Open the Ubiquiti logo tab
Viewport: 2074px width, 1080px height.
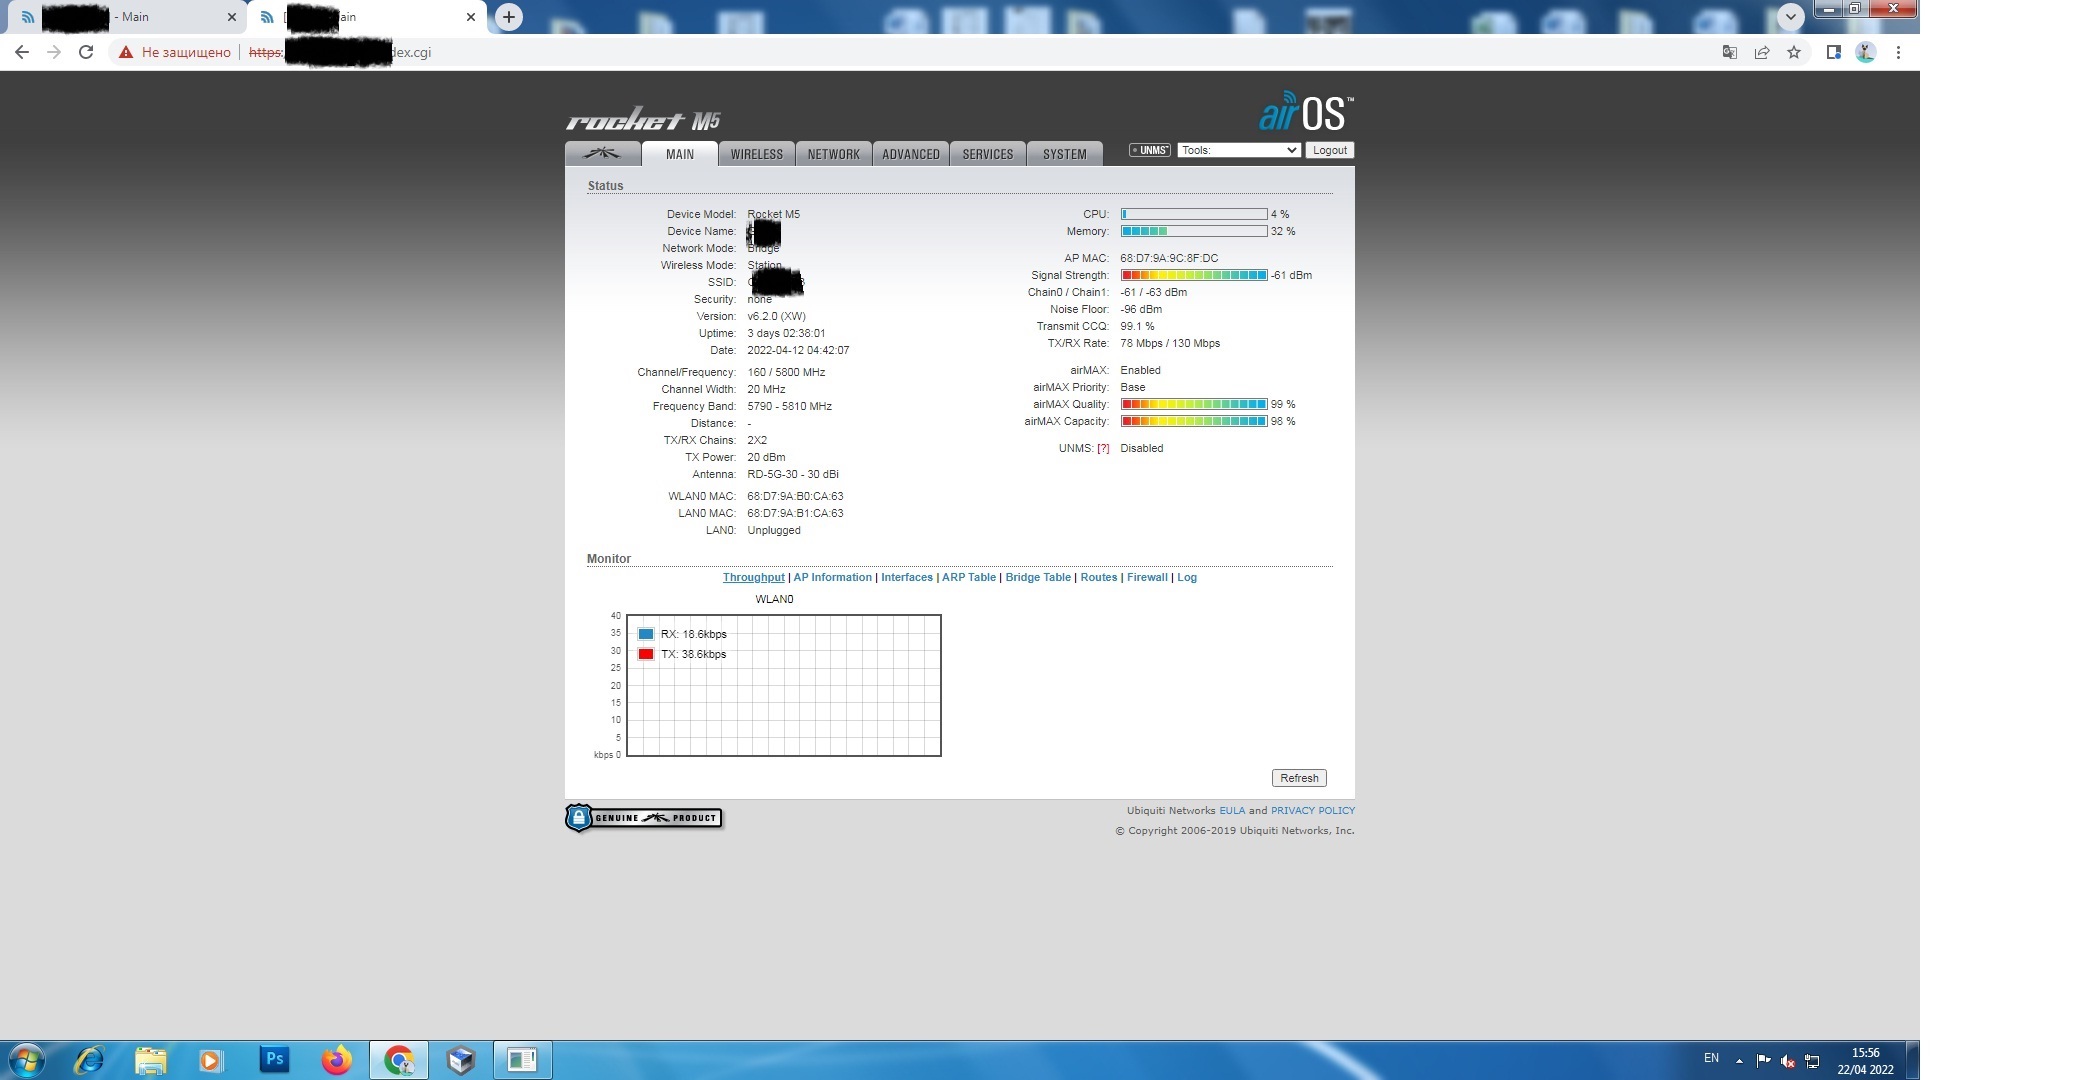coord(602,154)
